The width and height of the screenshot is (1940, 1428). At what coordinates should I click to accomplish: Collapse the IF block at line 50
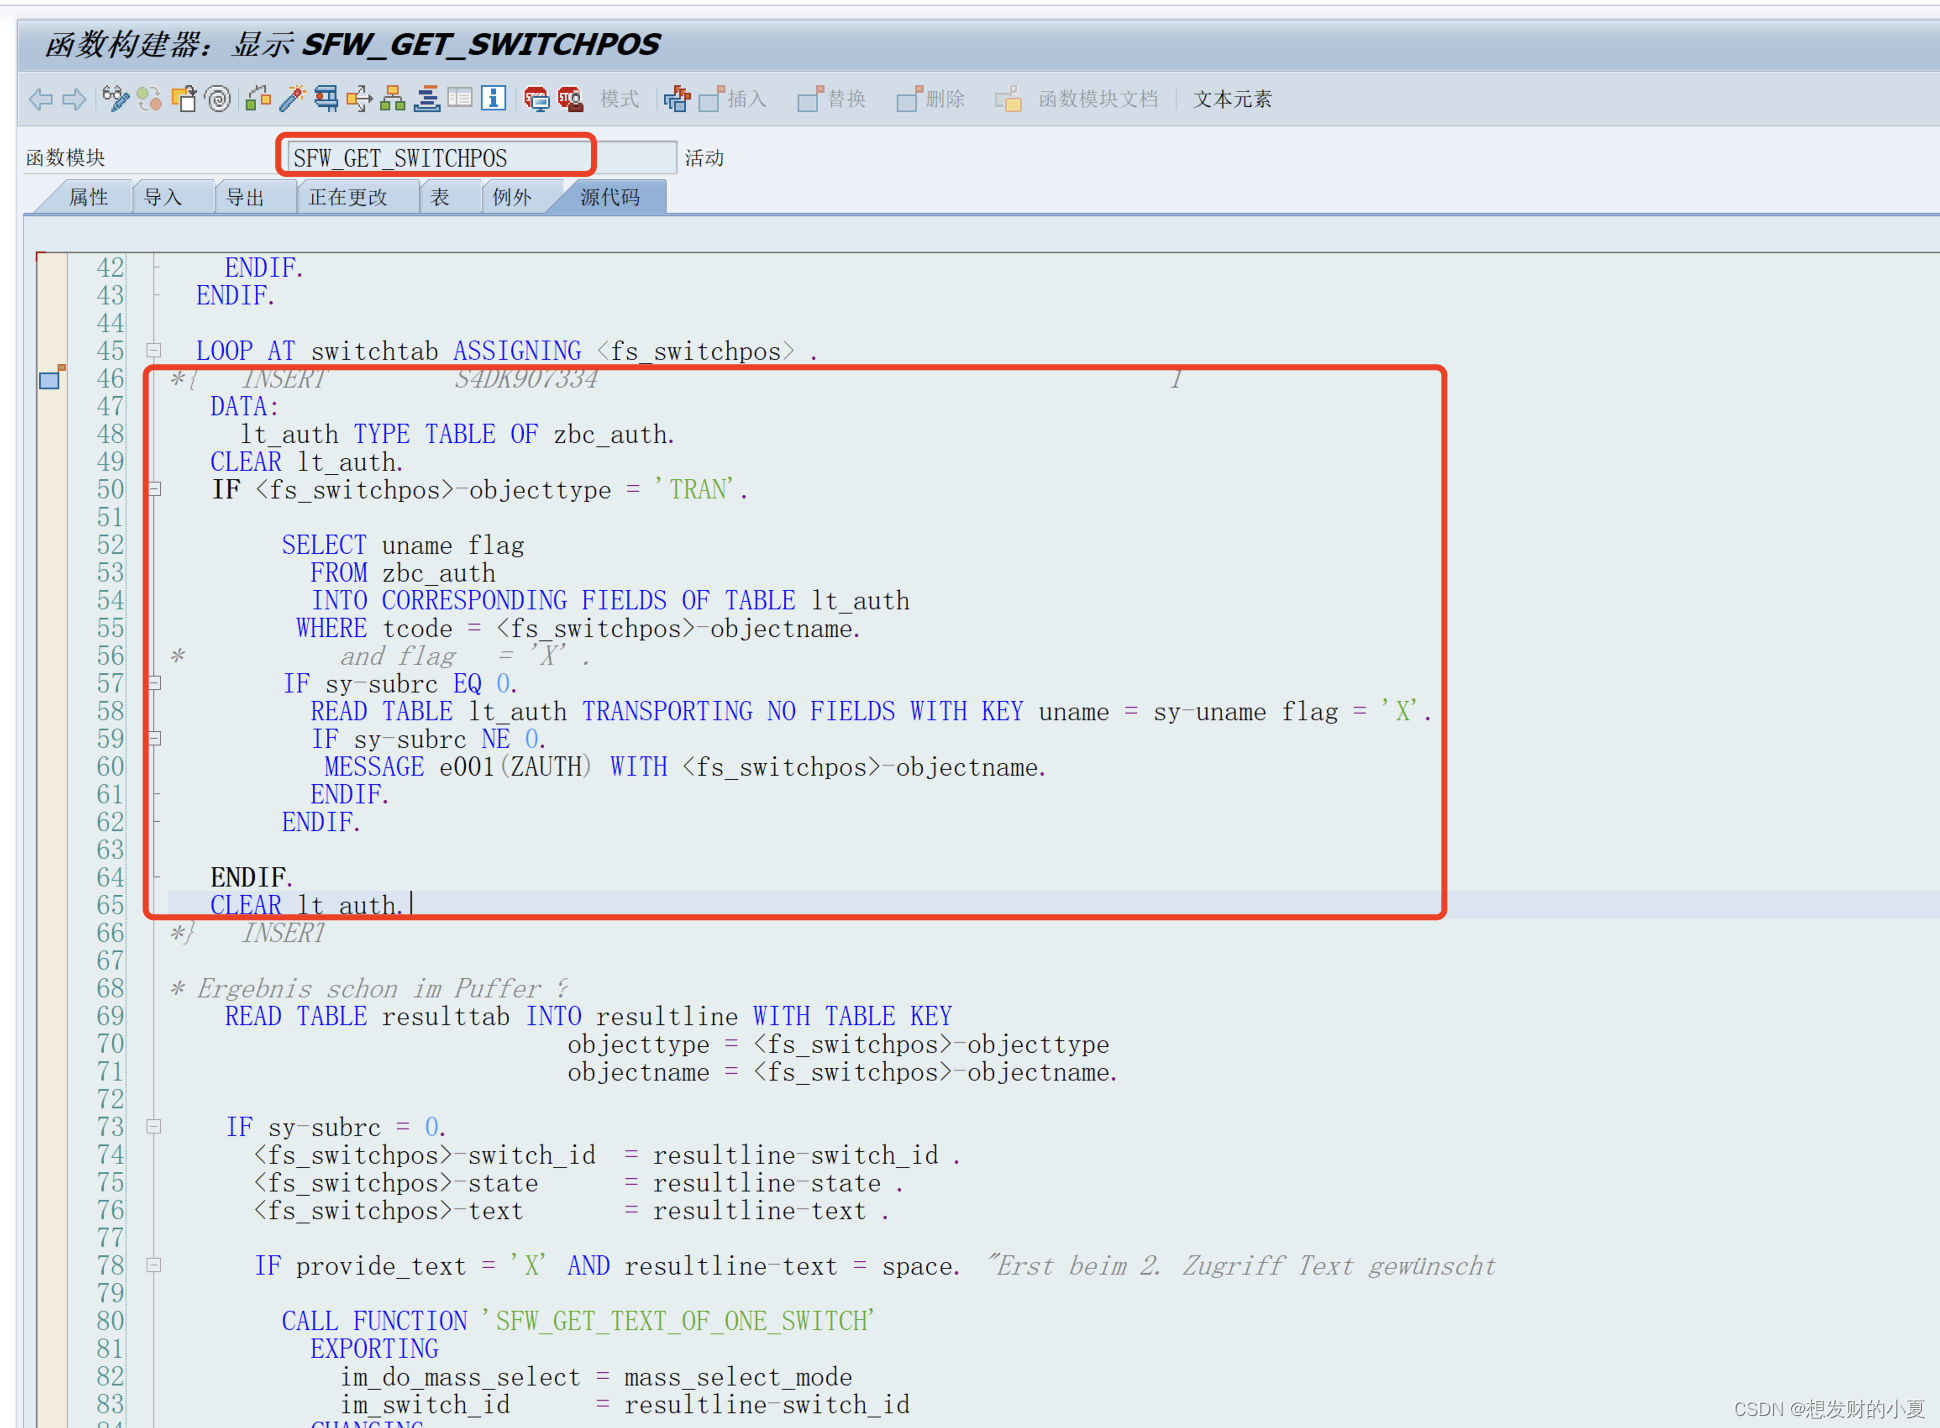pyautogui.click(x=154, y=489)
